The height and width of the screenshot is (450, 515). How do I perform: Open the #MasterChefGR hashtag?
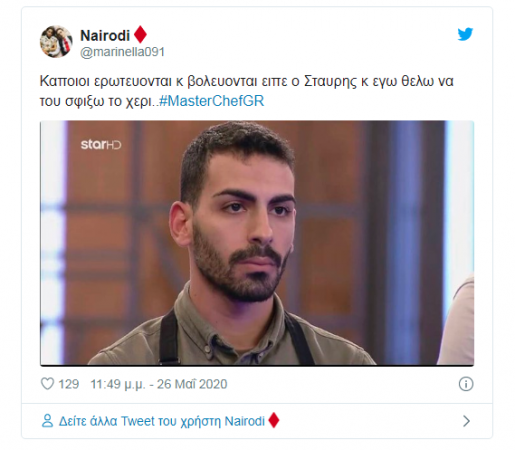212,101
